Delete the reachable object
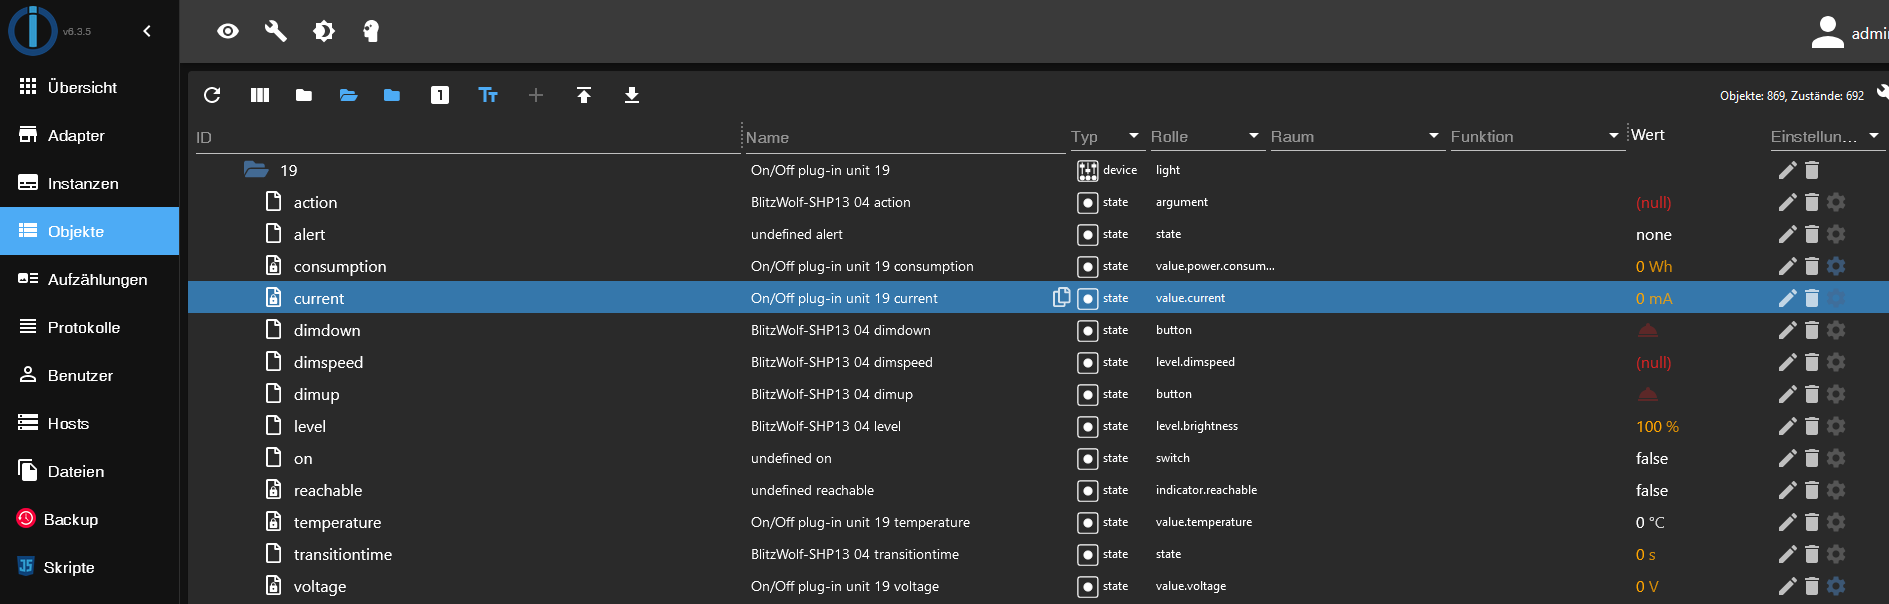This screenshot has height=604, width=1889. click(1812, 490)
